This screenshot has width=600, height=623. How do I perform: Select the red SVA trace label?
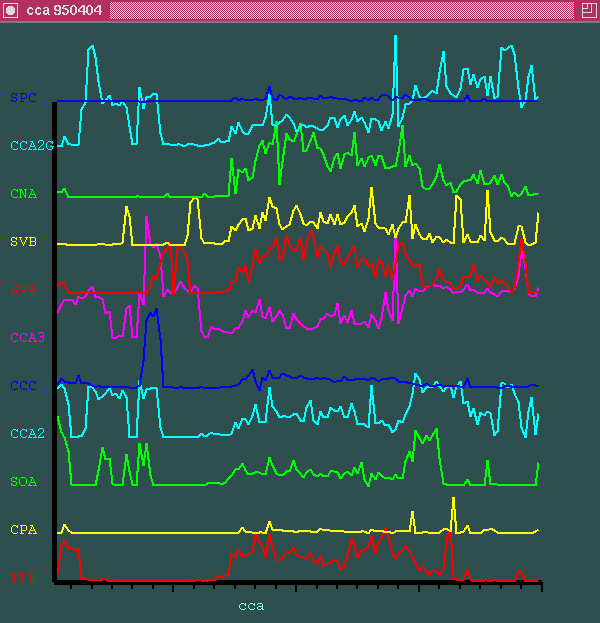pos(23,289)
